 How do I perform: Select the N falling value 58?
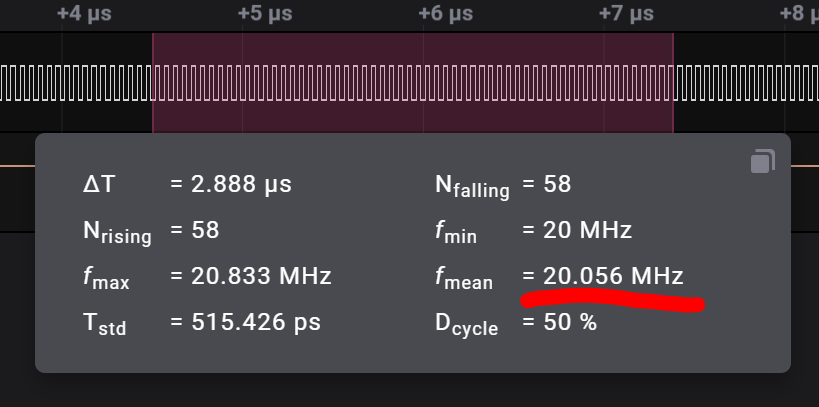coord(557,184)
